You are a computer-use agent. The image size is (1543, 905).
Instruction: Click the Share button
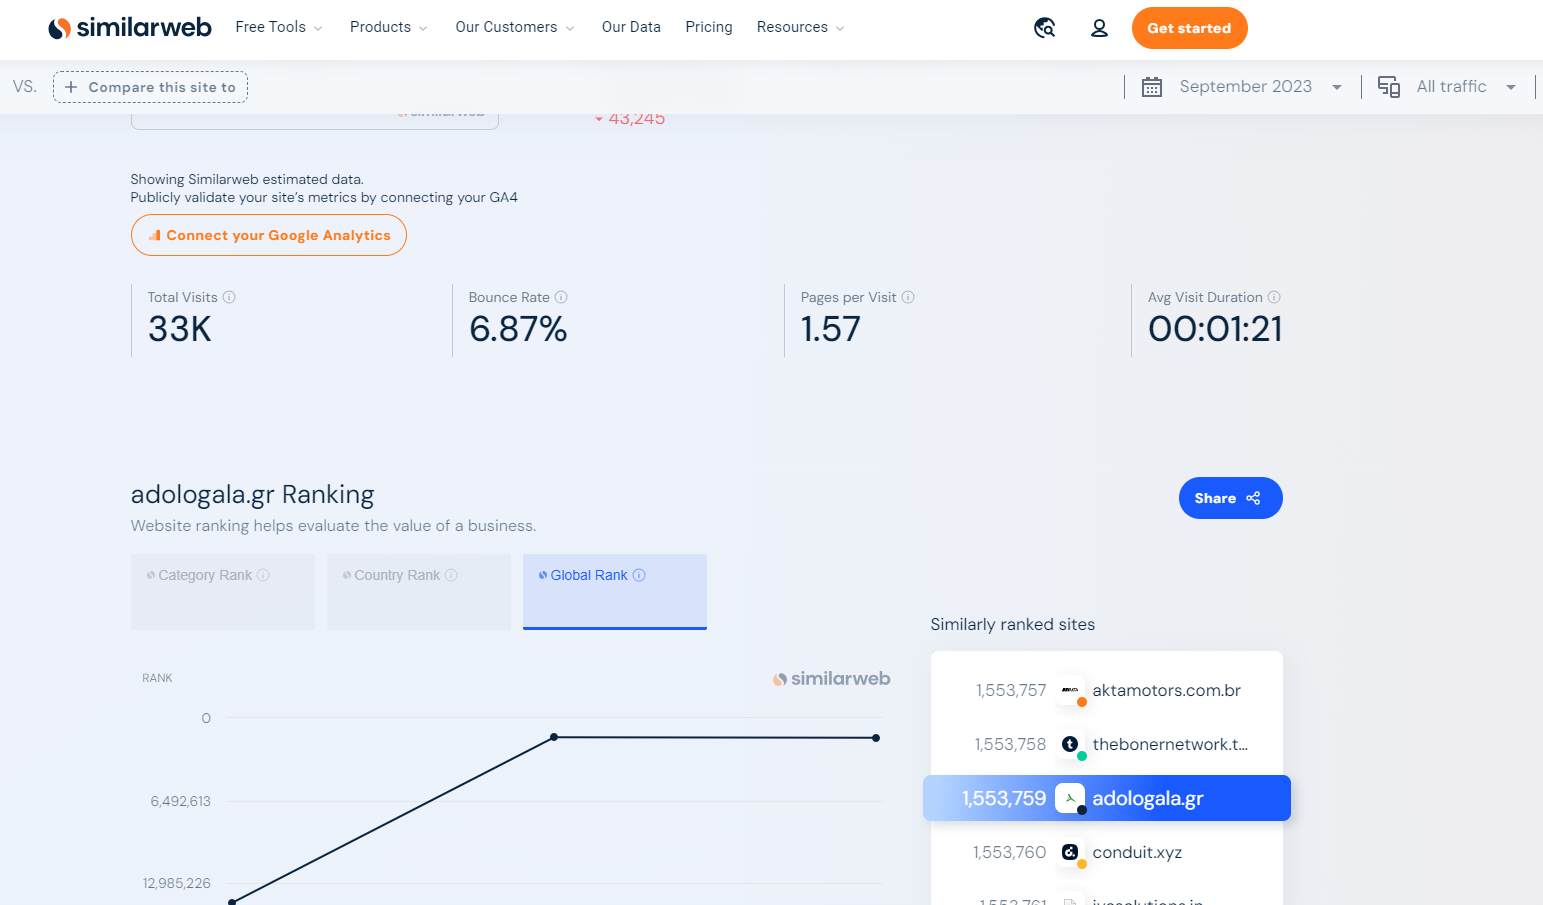pos(1230,498)
